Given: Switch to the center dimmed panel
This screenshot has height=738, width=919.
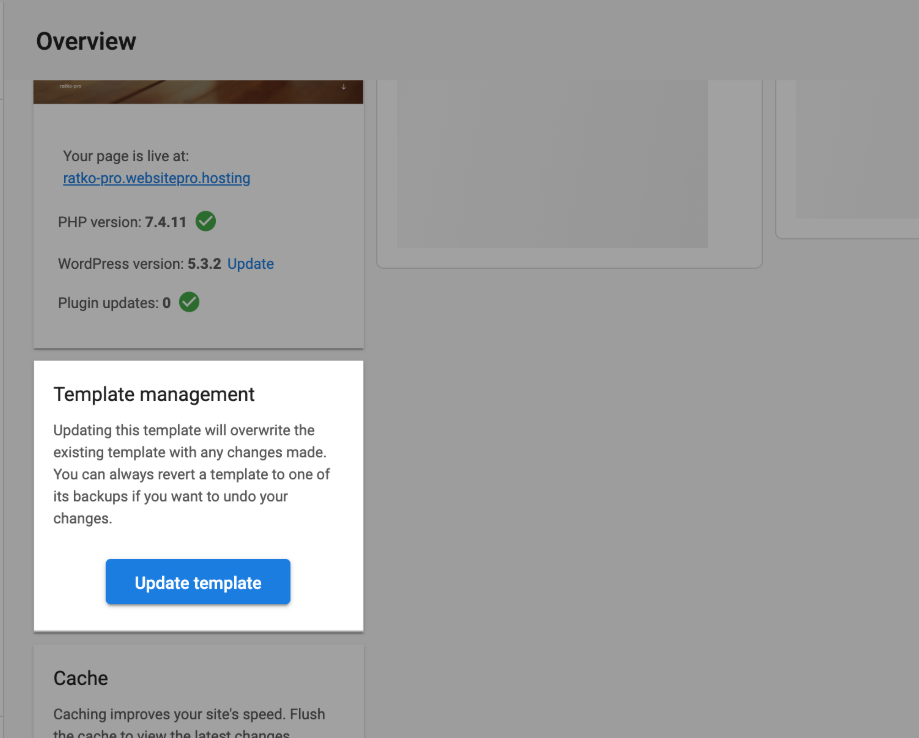Looking at the screenshot, I should click(x=569, y=170).
